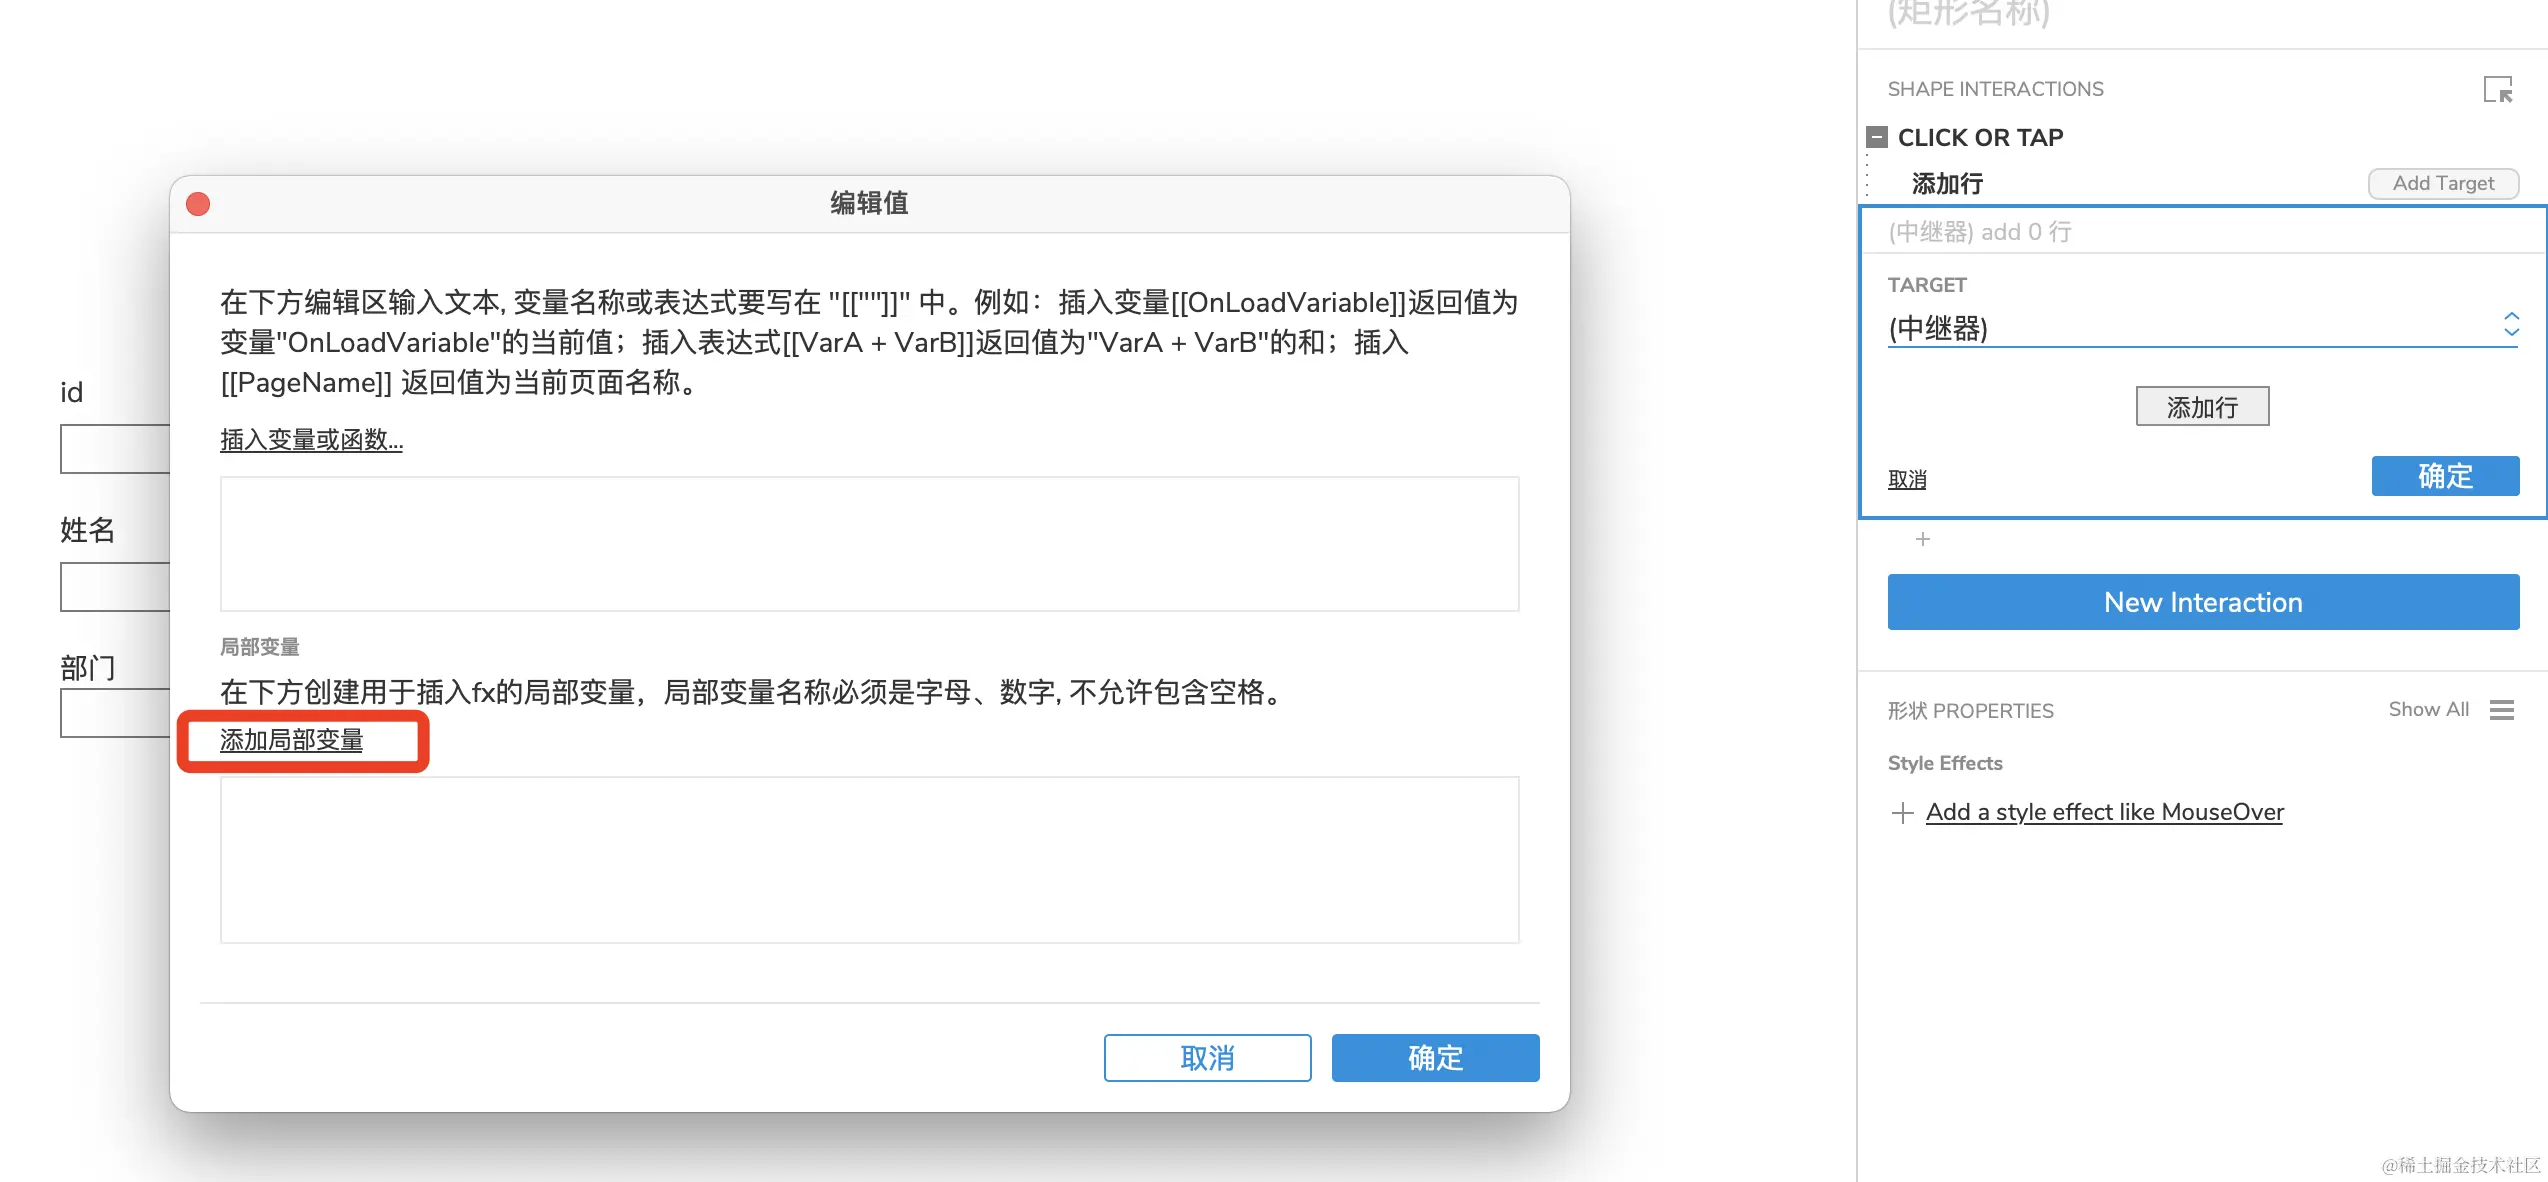
Task: Close the 编辑值 dialog with red button
Action: point(198,204)
